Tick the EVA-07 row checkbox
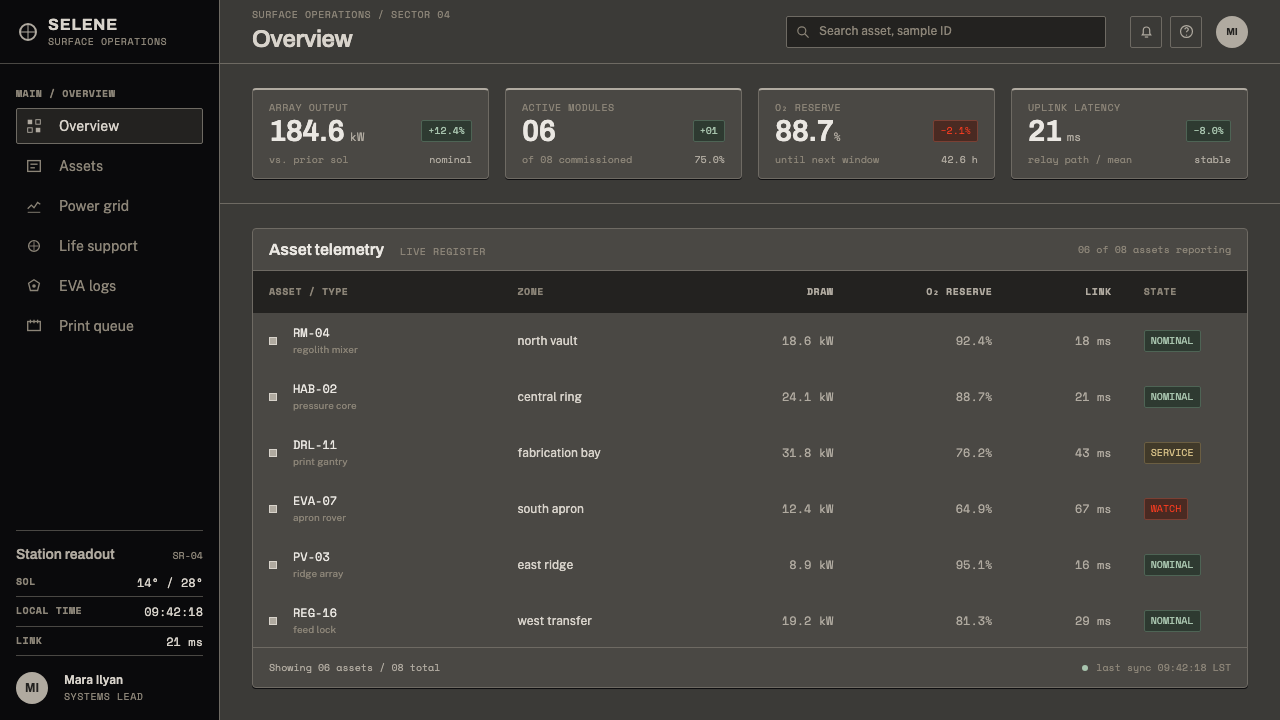The width and height of the screenshot is (1280, 720). pyautogui.click(x=273, y=509)
